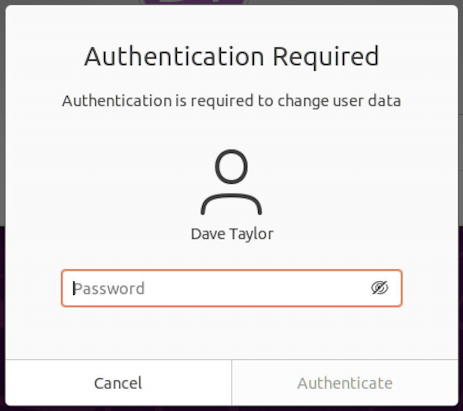Toggle password visibility with the eye icon

(x=380, y=288)
